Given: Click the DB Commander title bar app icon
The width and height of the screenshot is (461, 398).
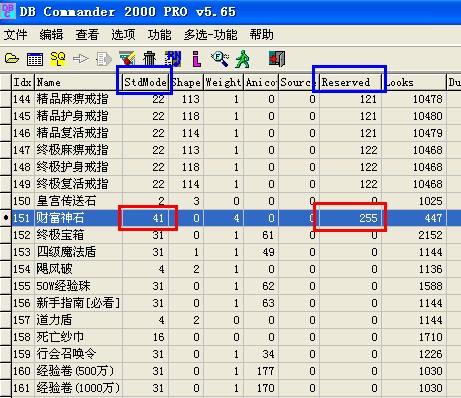Looking at the screenshot, I should pos(7,10).
